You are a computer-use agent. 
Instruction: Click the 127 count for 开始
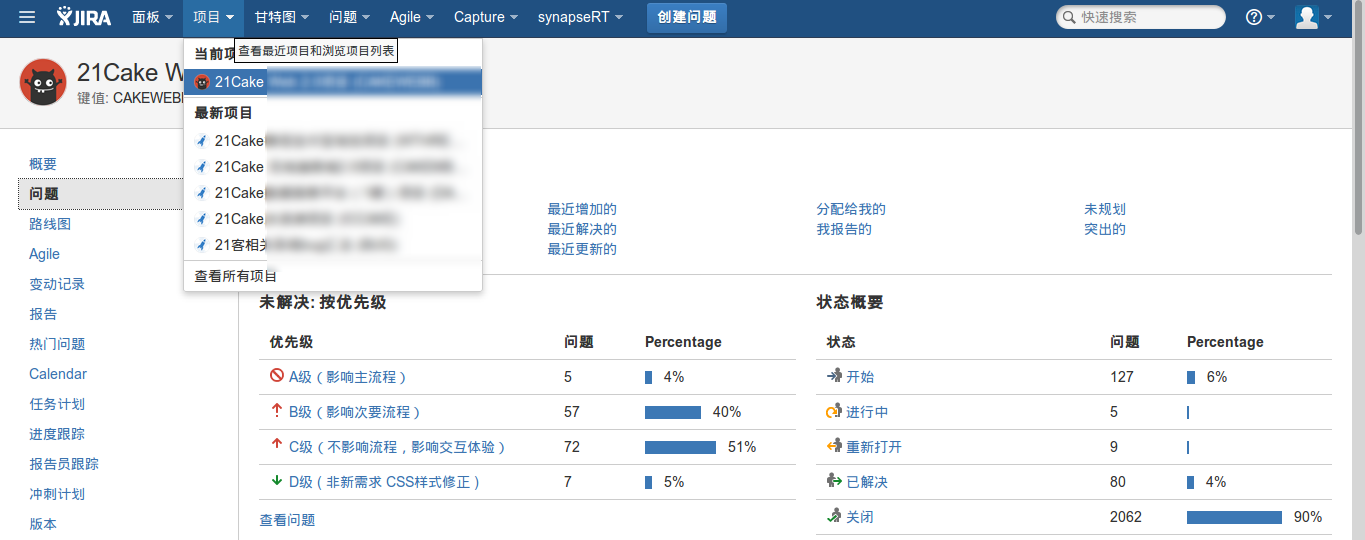click(x=1122, y=377)
